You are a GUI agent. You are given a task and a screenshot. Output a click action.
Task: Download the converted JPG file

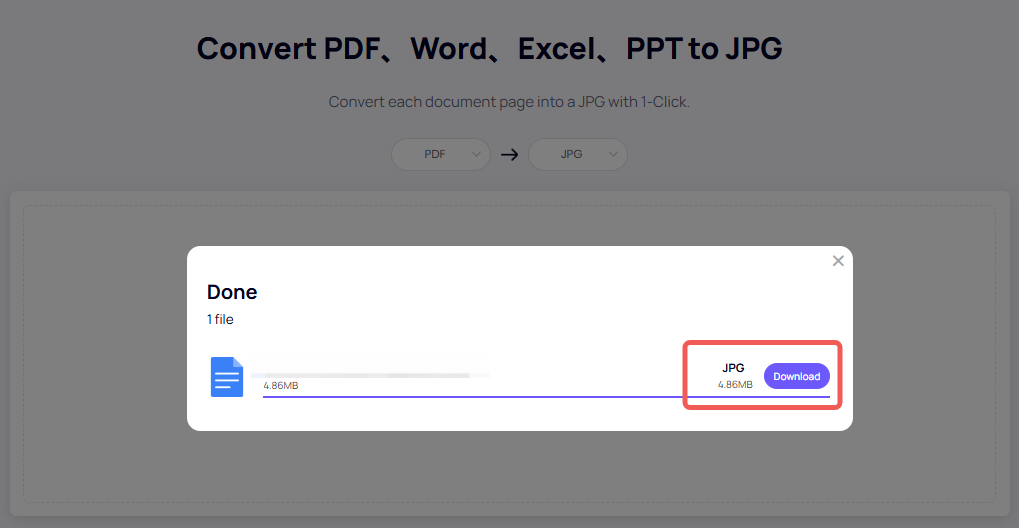coord(796,376)
